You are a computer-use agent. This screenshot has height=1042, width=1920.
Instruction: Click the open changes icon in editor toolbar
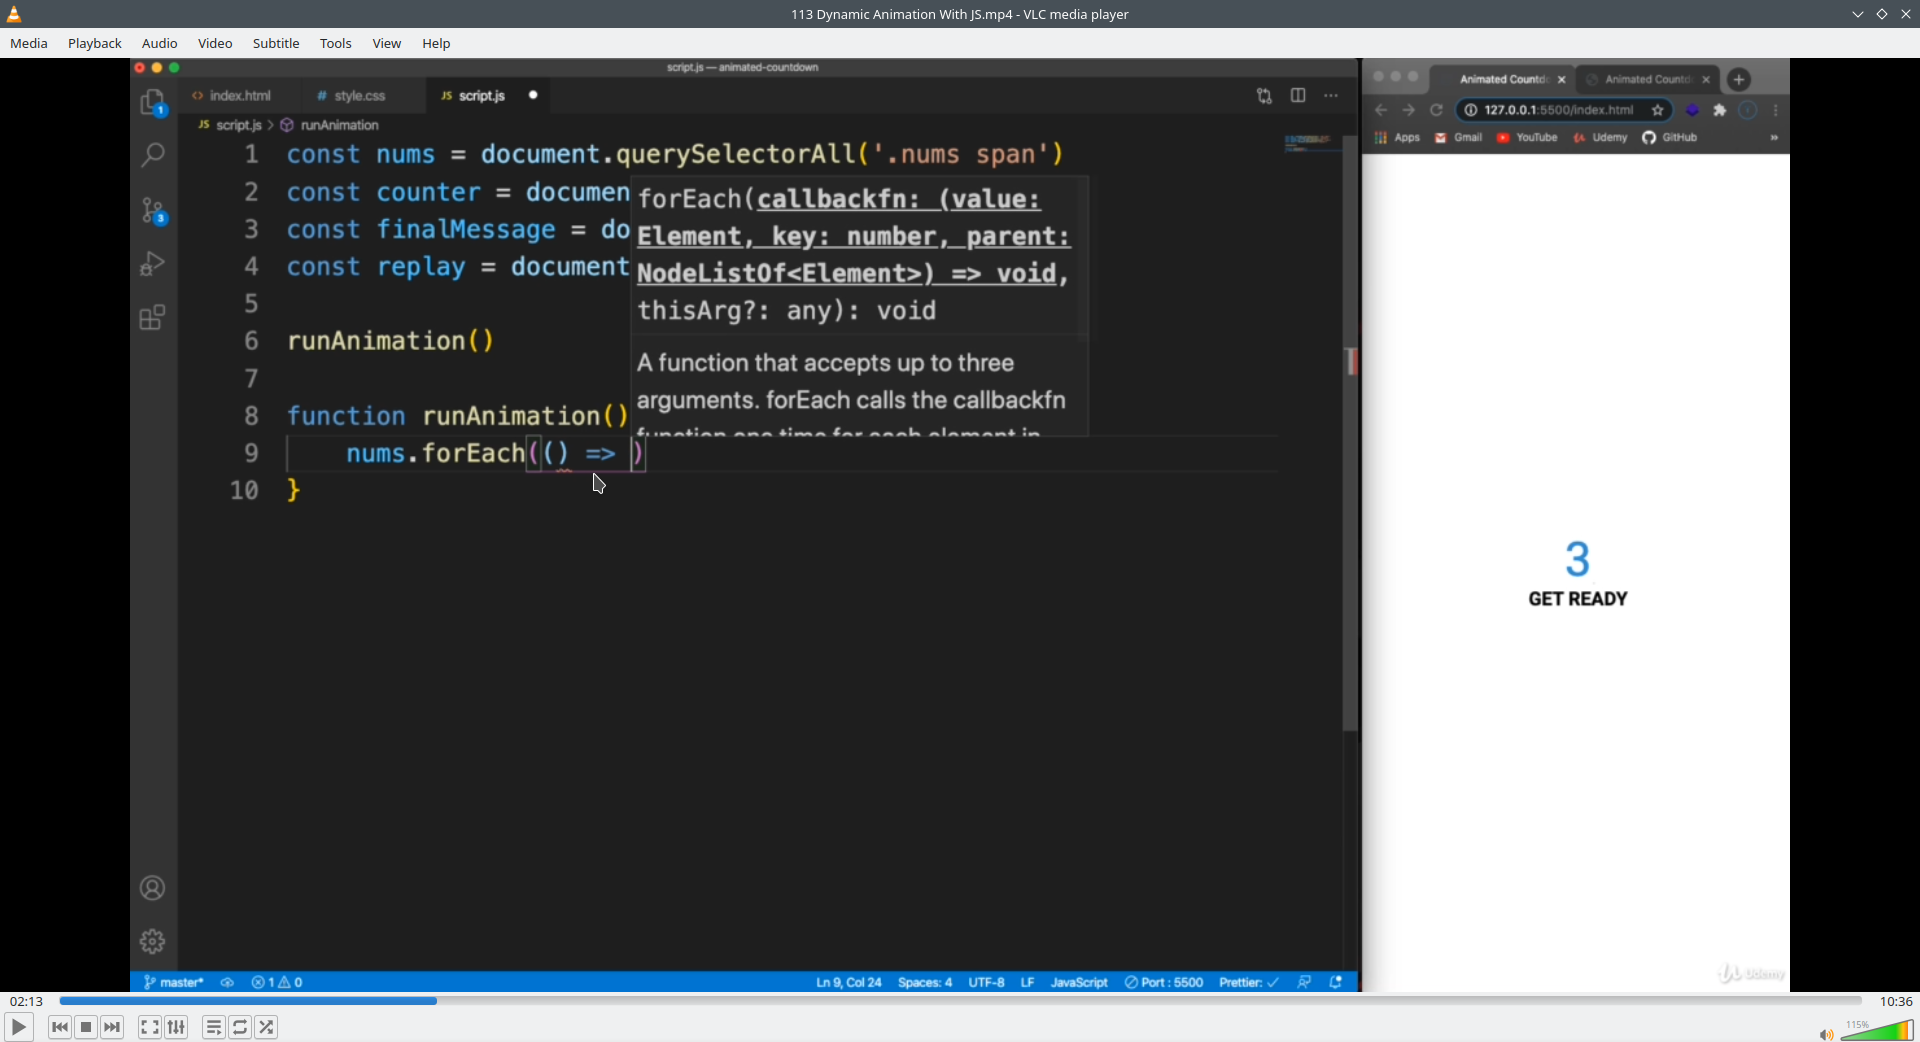tap(1265, 96)
